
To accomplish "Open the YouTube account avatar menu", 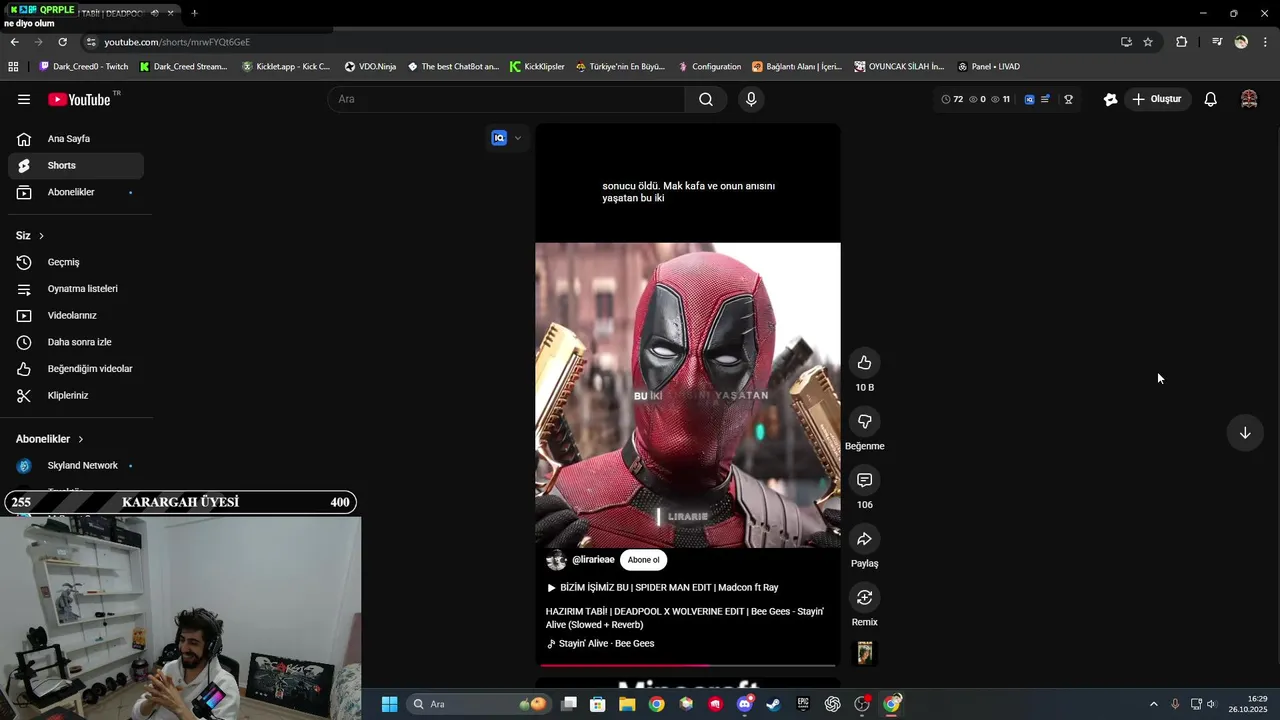I will [x=1249, y=99].
